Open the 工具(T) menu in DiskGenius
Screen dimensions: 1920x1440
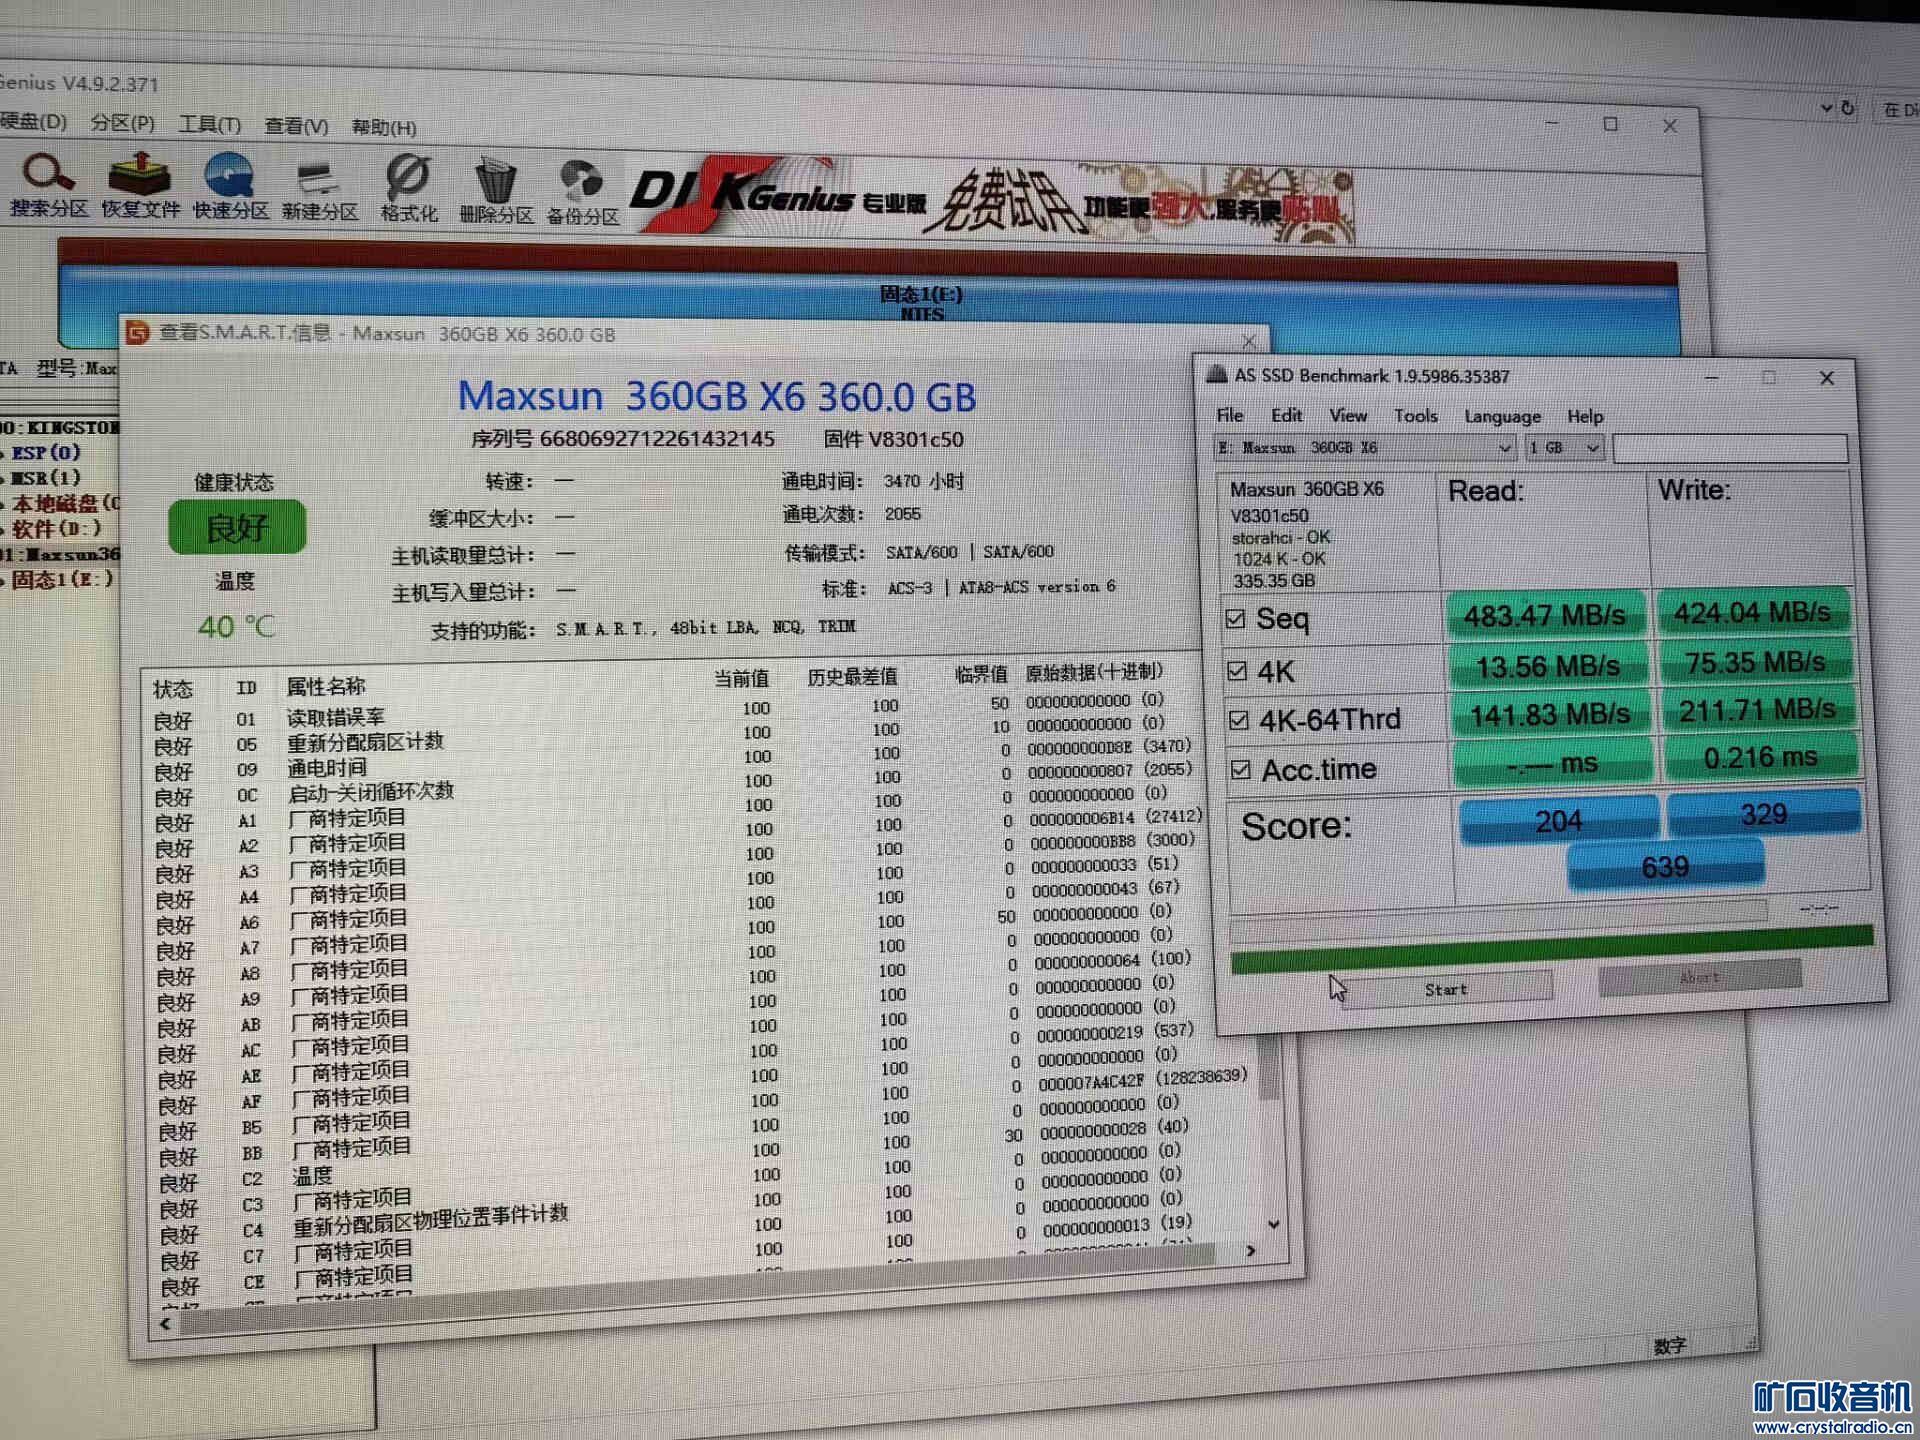(x=209, y=125)
